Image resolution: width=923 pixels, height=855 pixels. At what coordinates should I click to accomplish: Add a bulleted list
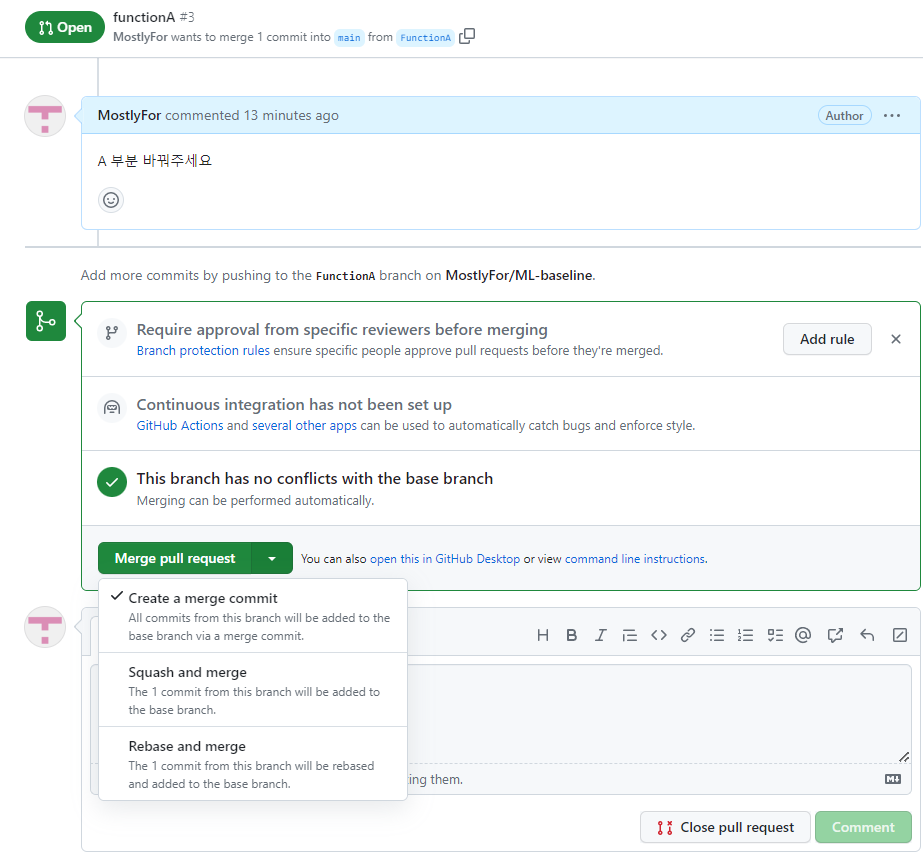coord(716,635)
